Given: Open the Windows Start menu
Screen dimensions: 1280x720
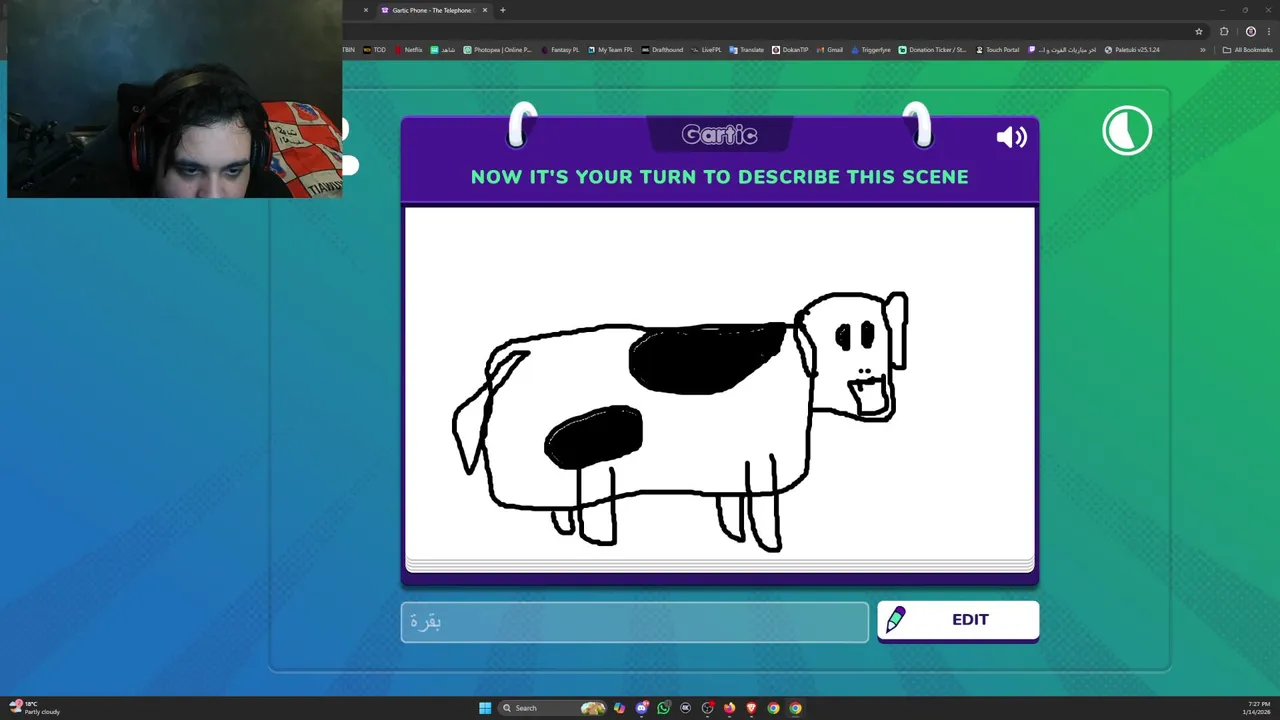Looking at the screenshot, I should [x=485, y=708].
